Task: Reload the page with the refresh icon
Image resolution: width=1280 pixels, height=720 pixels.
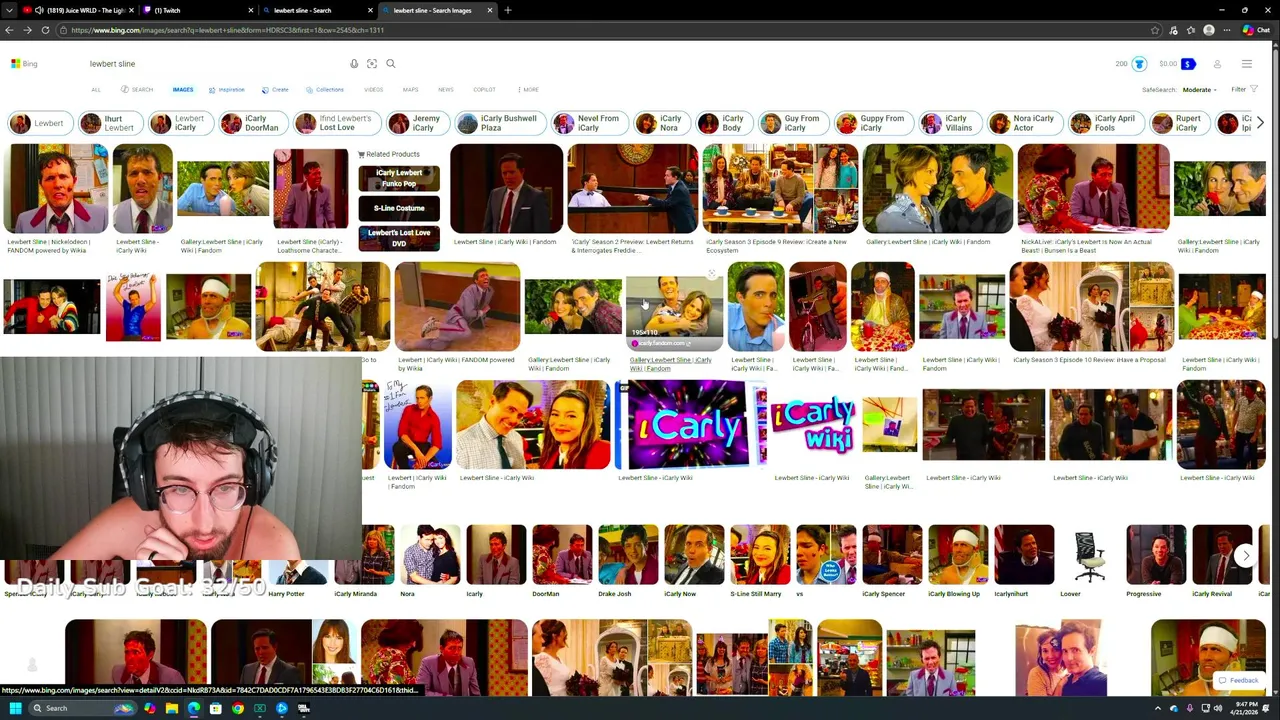Action: click(45, 30)
